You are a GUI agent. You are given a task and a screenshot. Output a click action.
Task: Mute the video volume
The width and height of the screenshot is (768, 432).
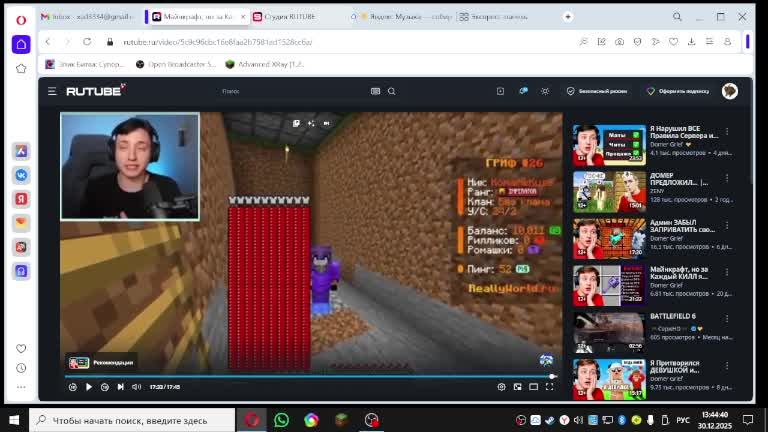click(136, 387)
